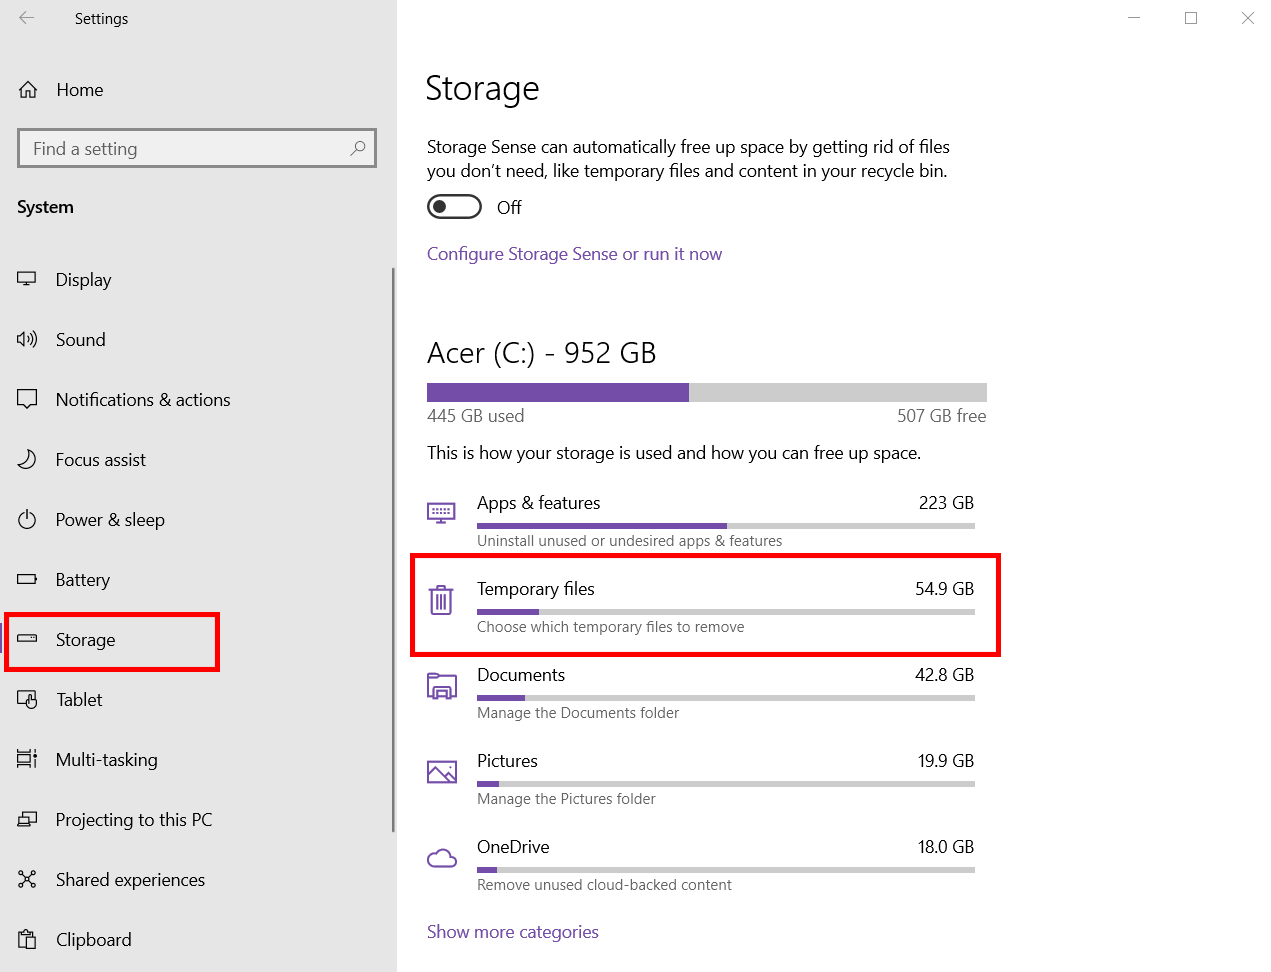Viewport: 1271px width, 972px height.
Task: Go to Multi-tasking settings
Action: [x=198, y=760]
